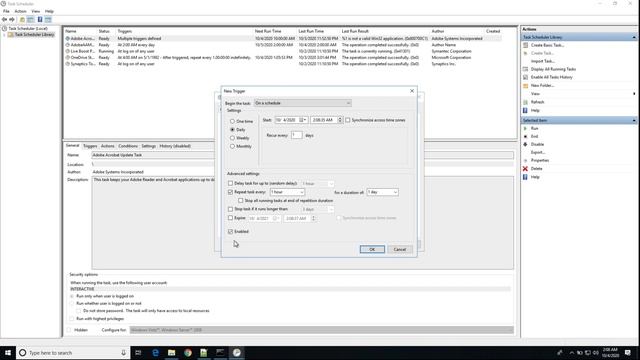Click the Back arrow toolbar icon
Image resolution: width=640 pixels, height=360 pixels.
4,19
